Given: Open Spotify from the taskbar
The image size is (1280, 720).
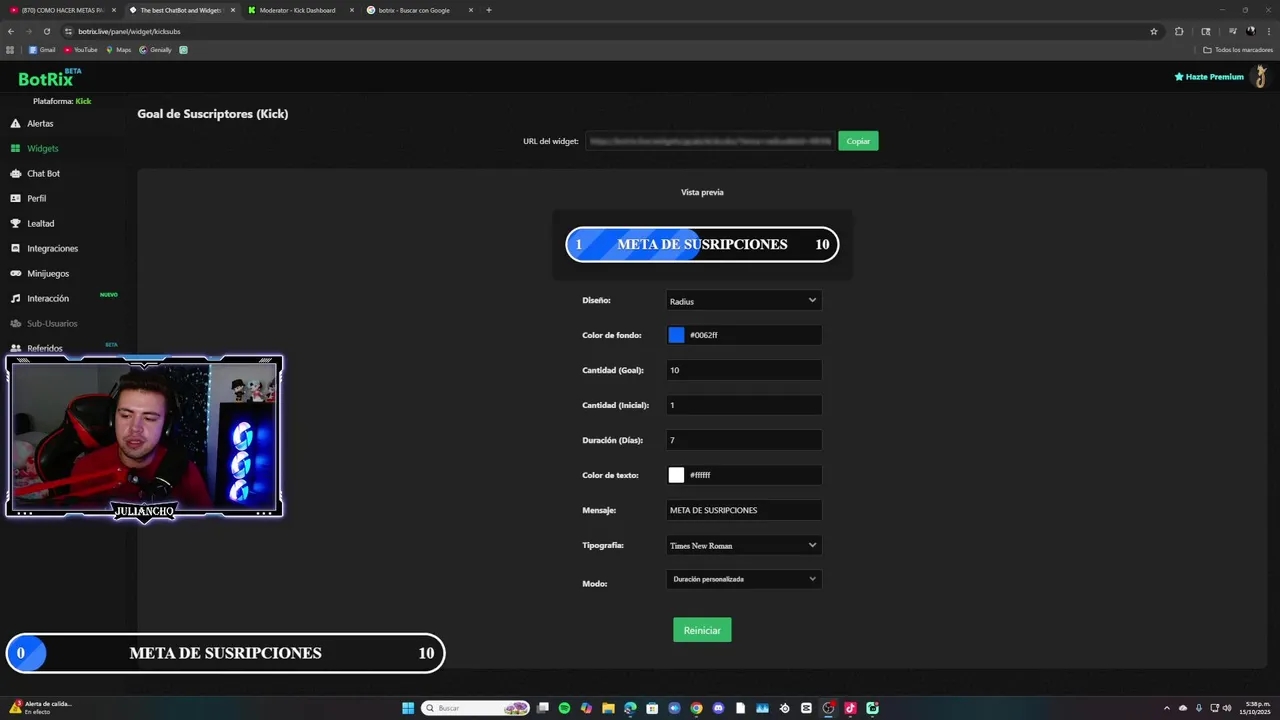Looking at the screenshot, I should (564, 708).
